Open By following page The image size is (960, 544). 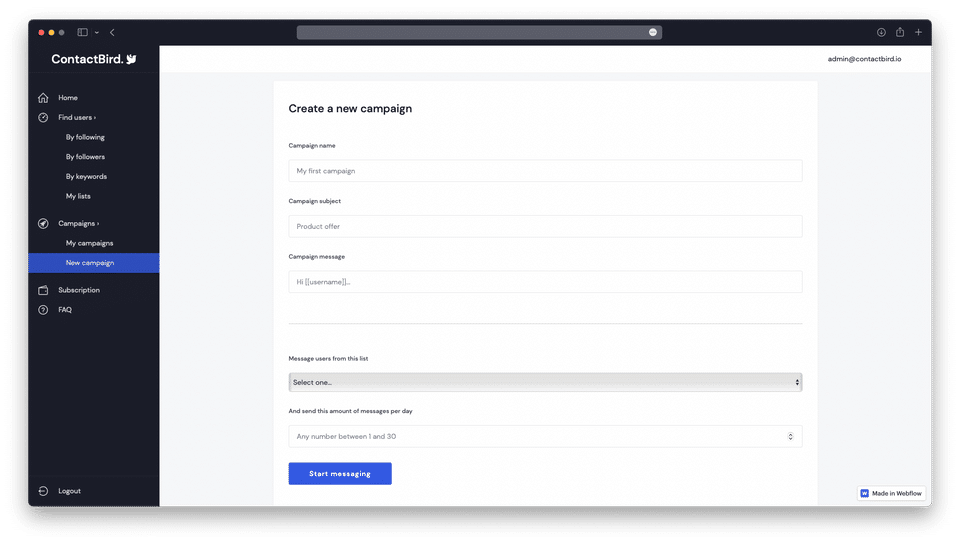point(85,137)
